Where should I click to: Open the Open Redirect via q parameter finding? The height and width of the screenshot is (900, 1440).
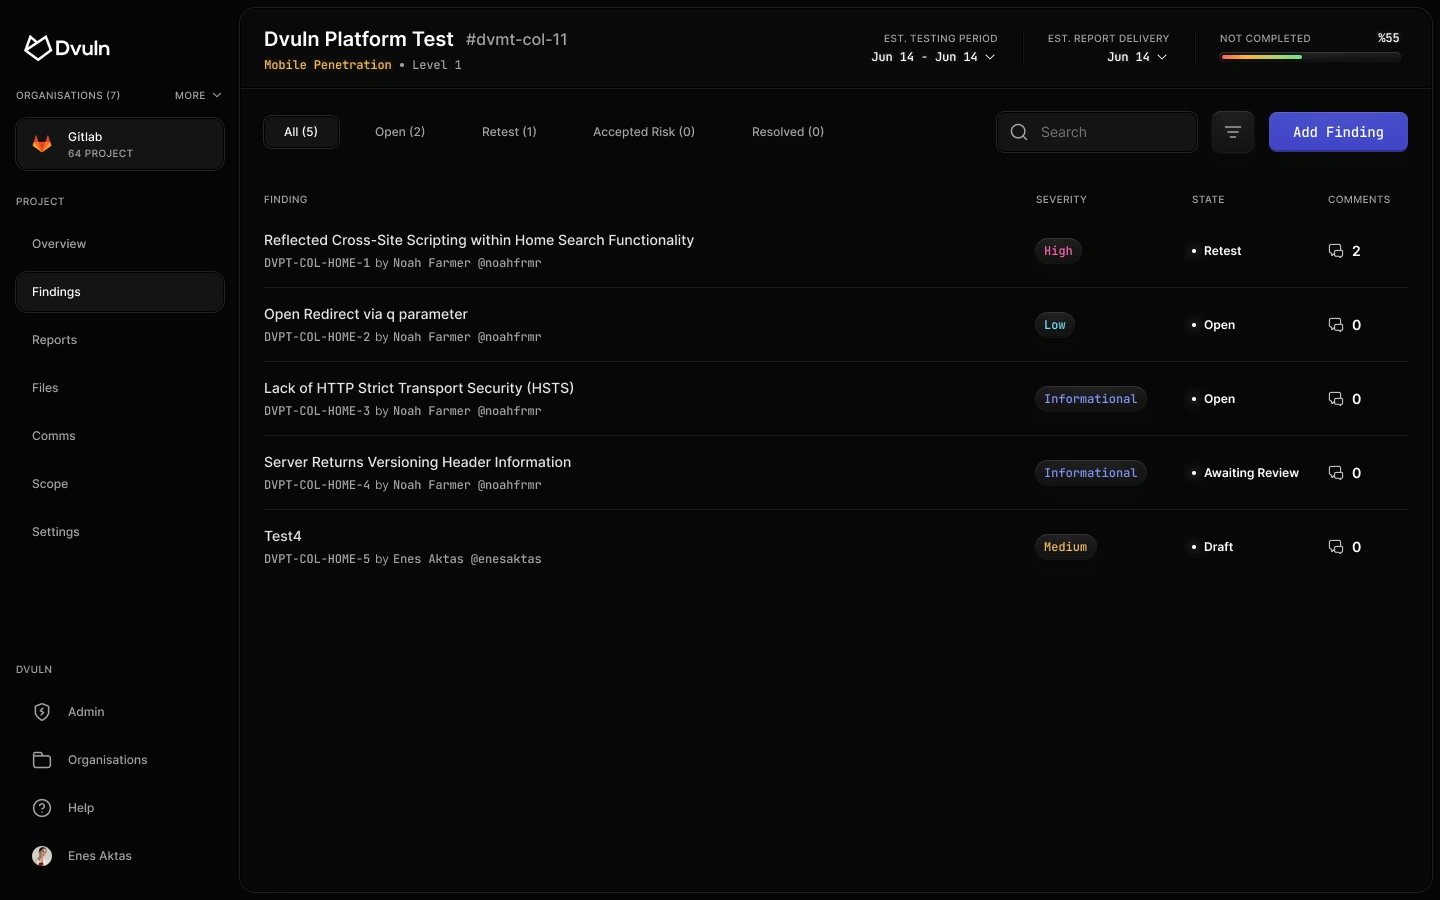[x=366, y=314]
